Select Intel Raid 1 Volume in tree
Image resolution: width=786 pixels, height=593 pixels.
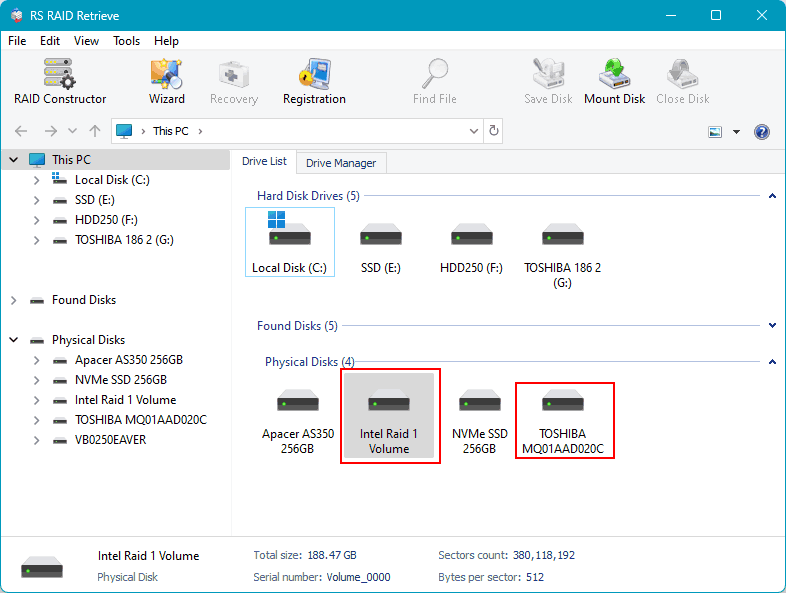pos(125,400)
